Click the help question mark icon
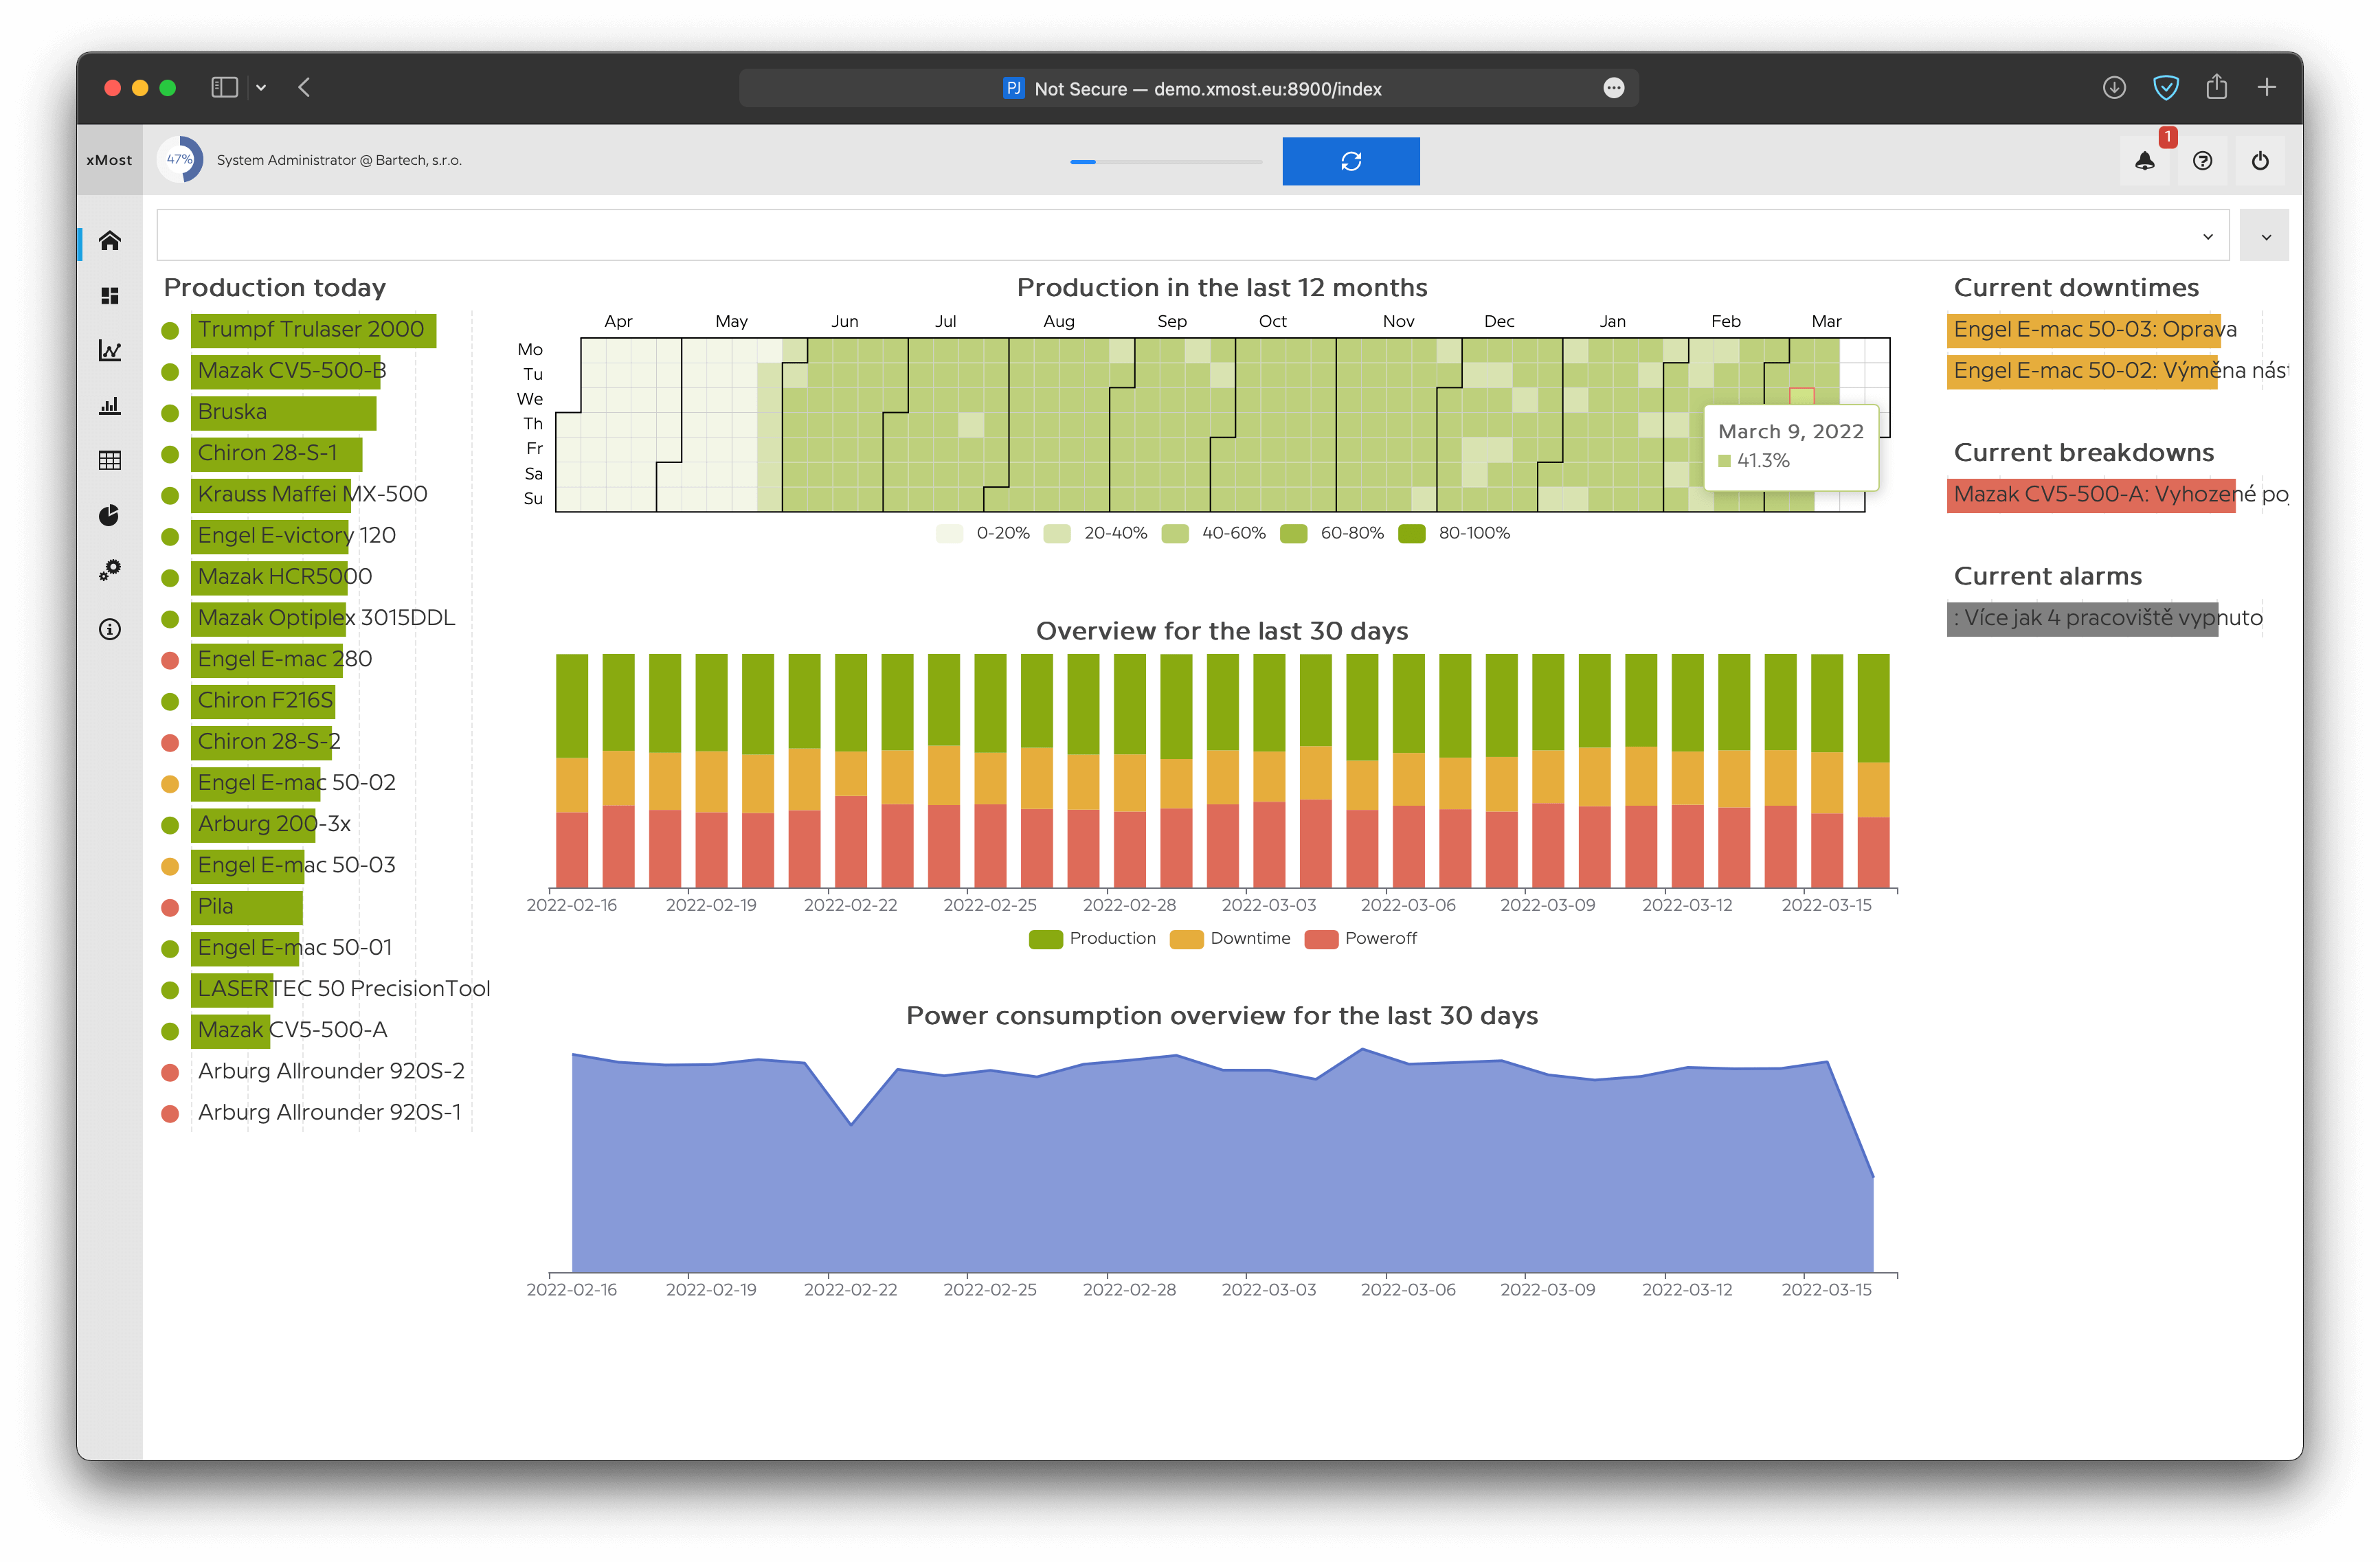Screen dimensions: 2380x1562 pos(2202,161)
